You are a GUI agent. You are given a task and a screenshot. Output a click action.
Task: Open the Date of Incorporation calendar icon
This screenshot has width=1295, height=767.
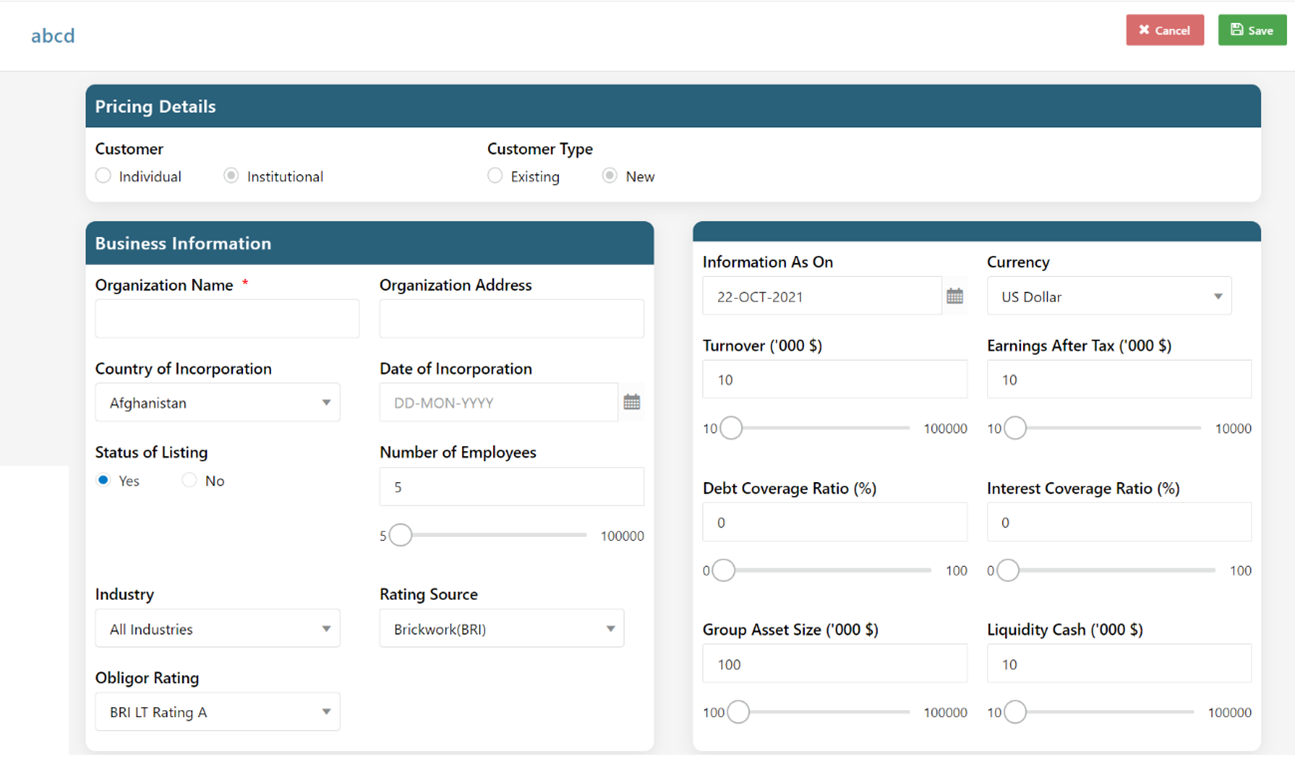click(x=632, y=402)
